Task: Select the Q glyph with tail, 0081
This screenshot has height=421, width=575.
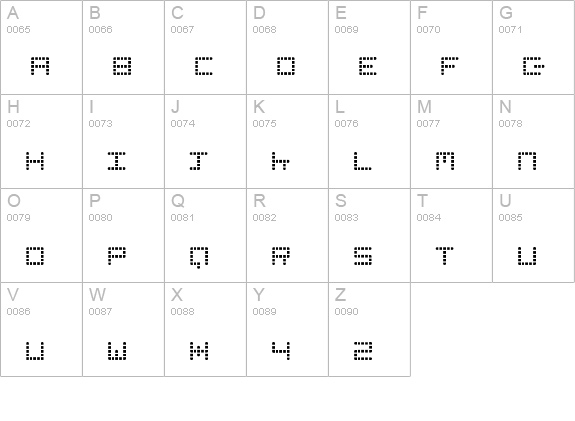Action: click(x=199, y=257)
